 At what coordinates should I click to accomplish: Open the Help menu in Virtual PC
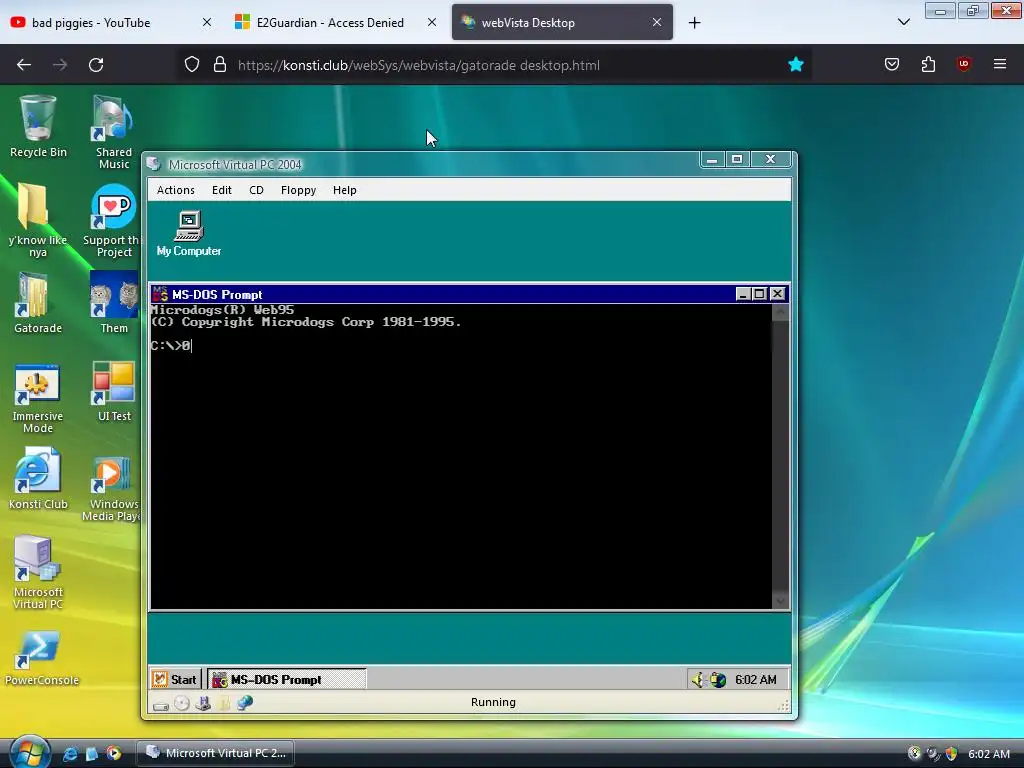point(345,190)
